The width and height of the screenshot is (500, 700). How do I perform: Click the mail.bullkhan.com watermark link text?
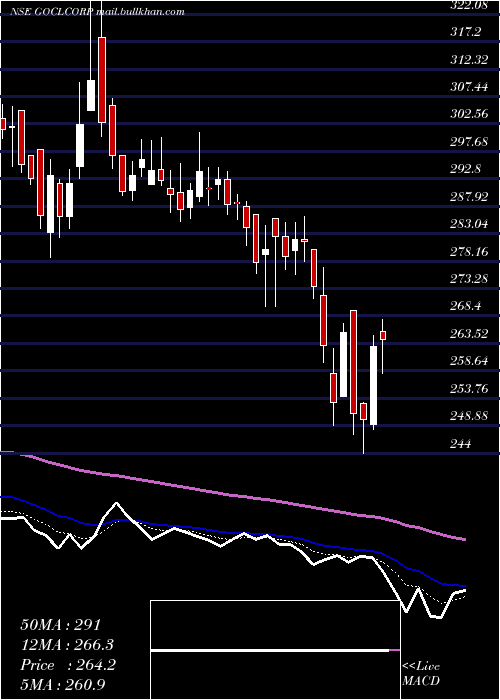(x=140, y=12)
